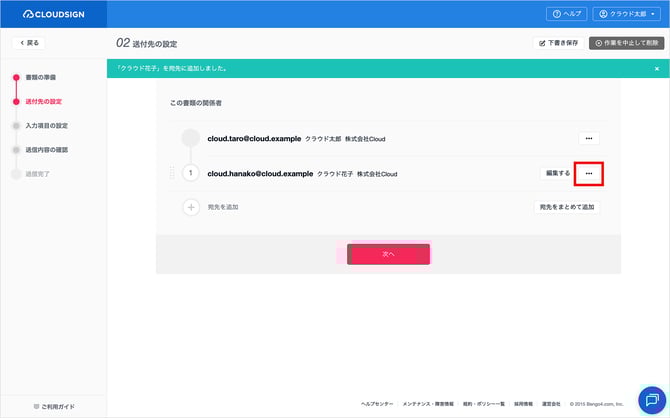Expand the クラウド太郎 account dropdown

click(627, 14)
